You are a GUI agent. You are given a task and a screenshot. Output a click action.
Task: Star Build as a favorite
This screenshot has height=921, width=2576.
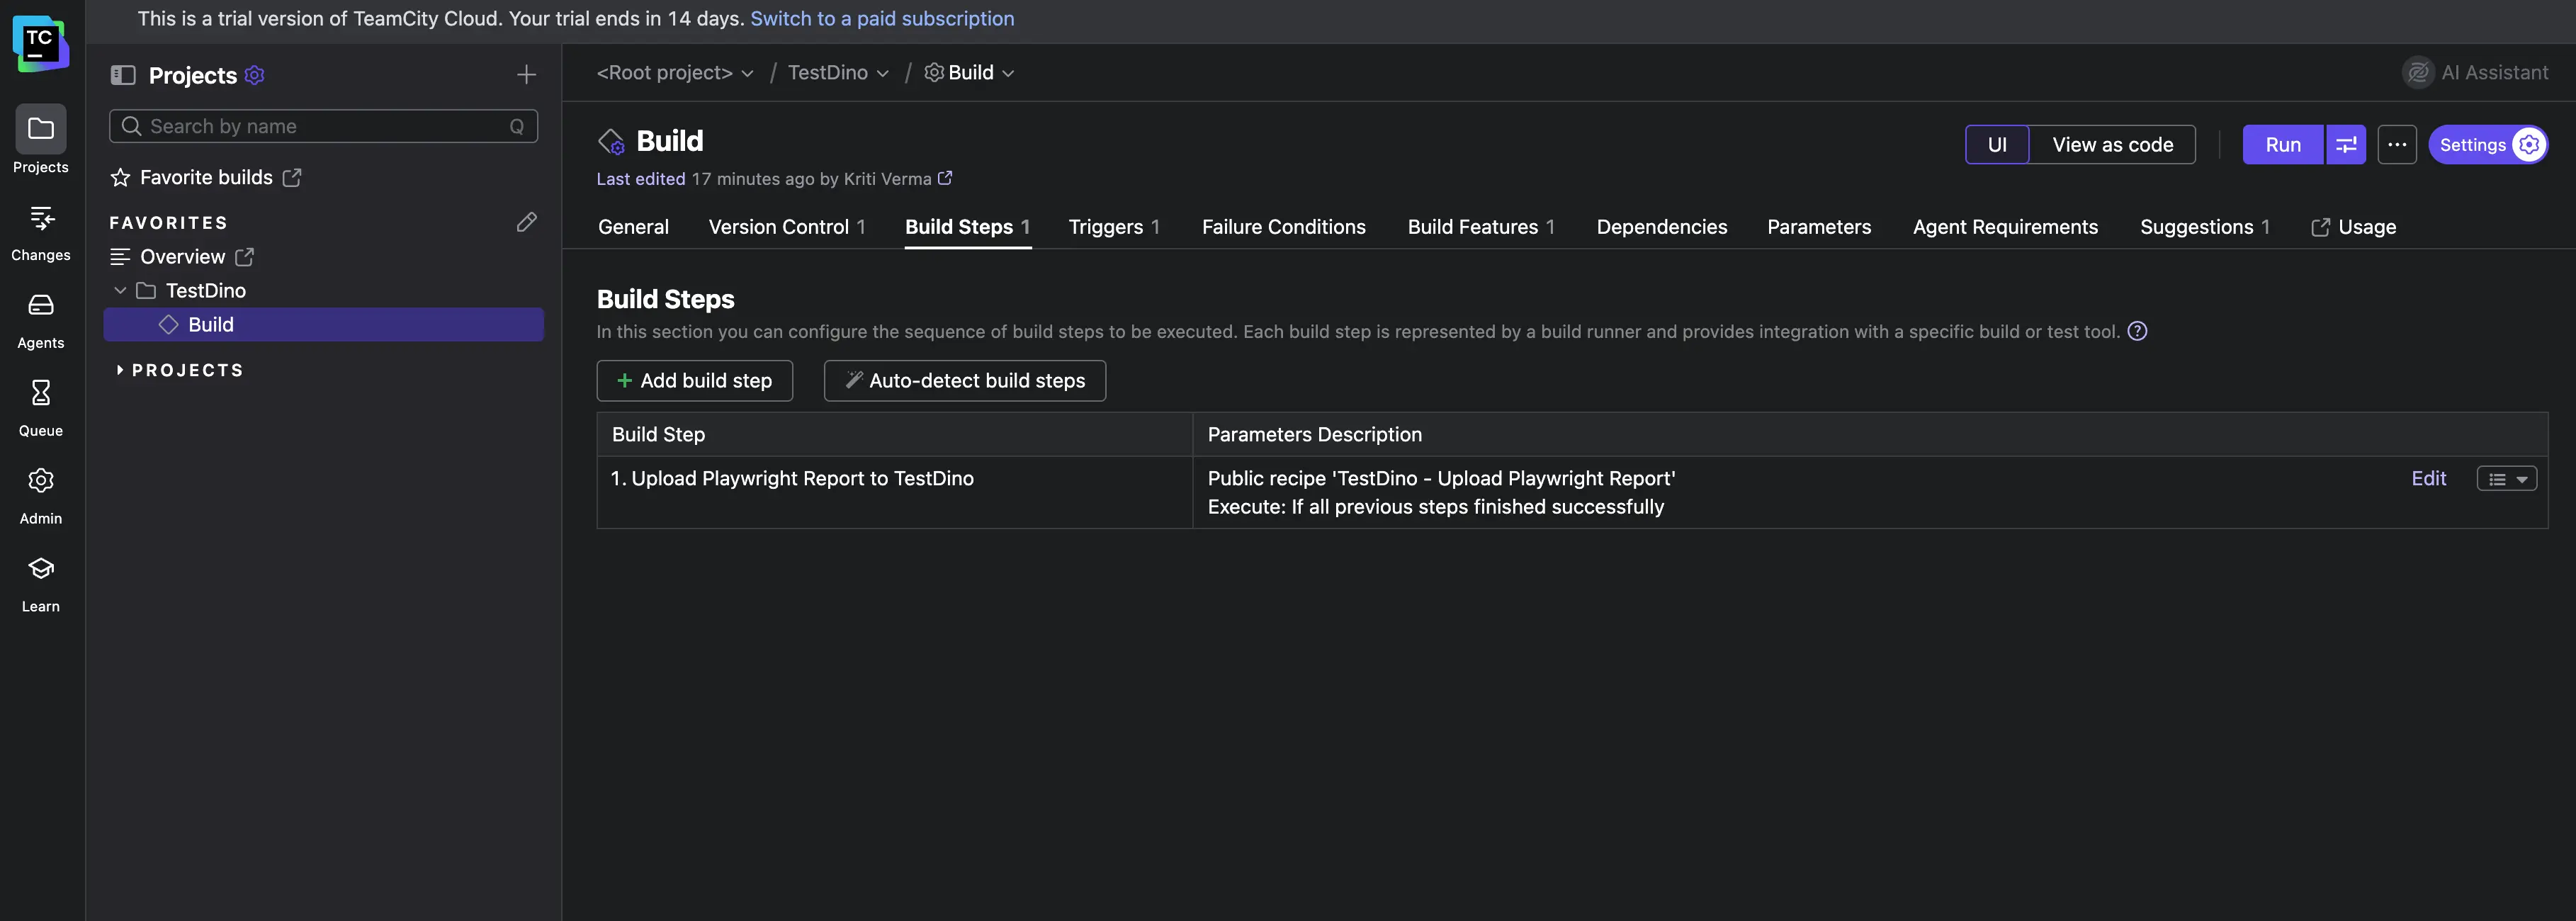[120, 177]
